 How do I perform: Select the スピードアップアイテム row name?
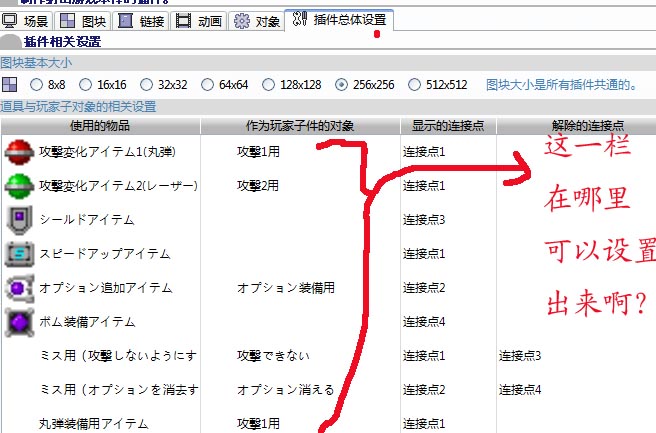click(105, 254)
